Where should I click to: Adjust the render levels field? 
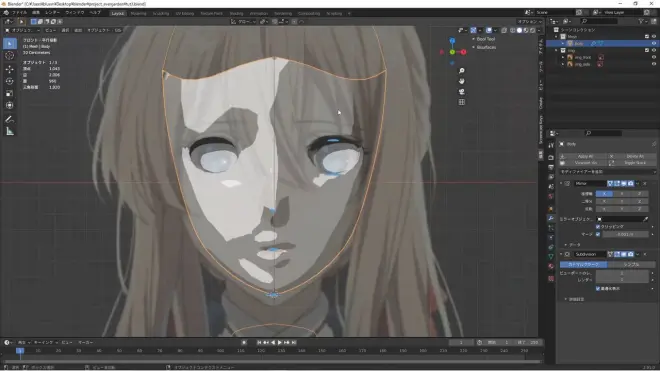[x=622, y=280]
